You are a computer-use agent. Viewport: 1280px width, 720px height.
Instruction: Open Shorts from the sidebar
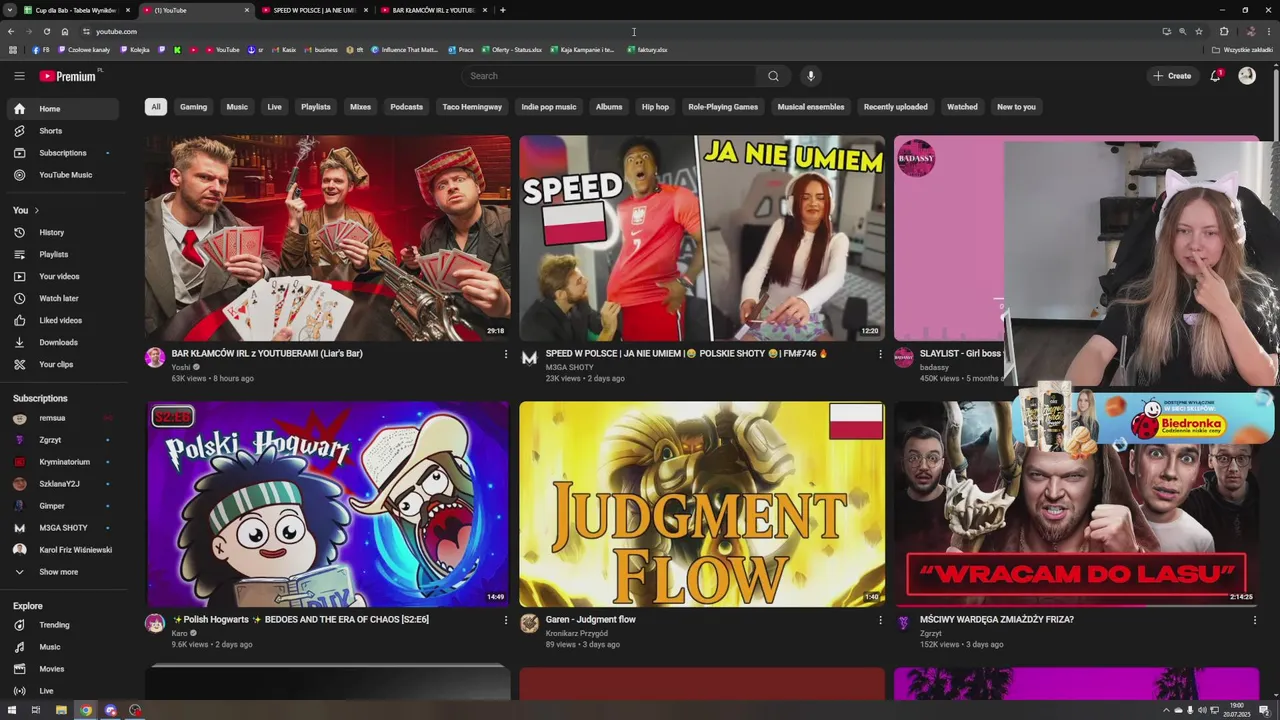click(x=62, y=131)
